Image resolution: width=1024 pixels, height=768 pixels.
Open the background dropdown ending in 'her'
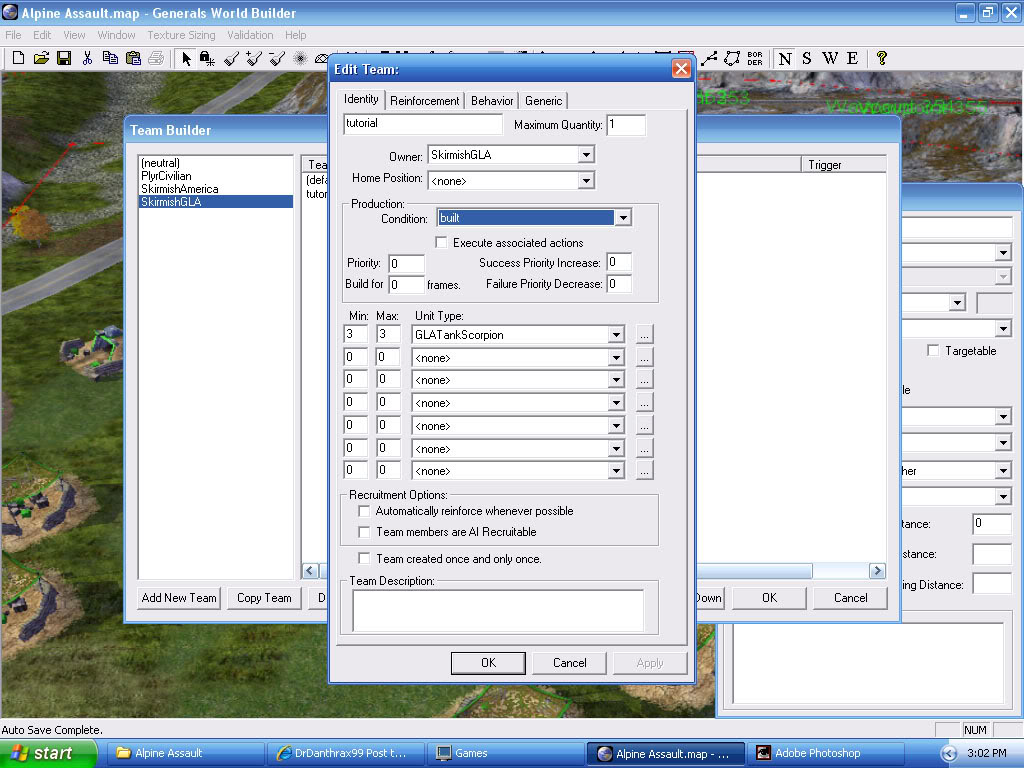click(x=1003, y=471)
